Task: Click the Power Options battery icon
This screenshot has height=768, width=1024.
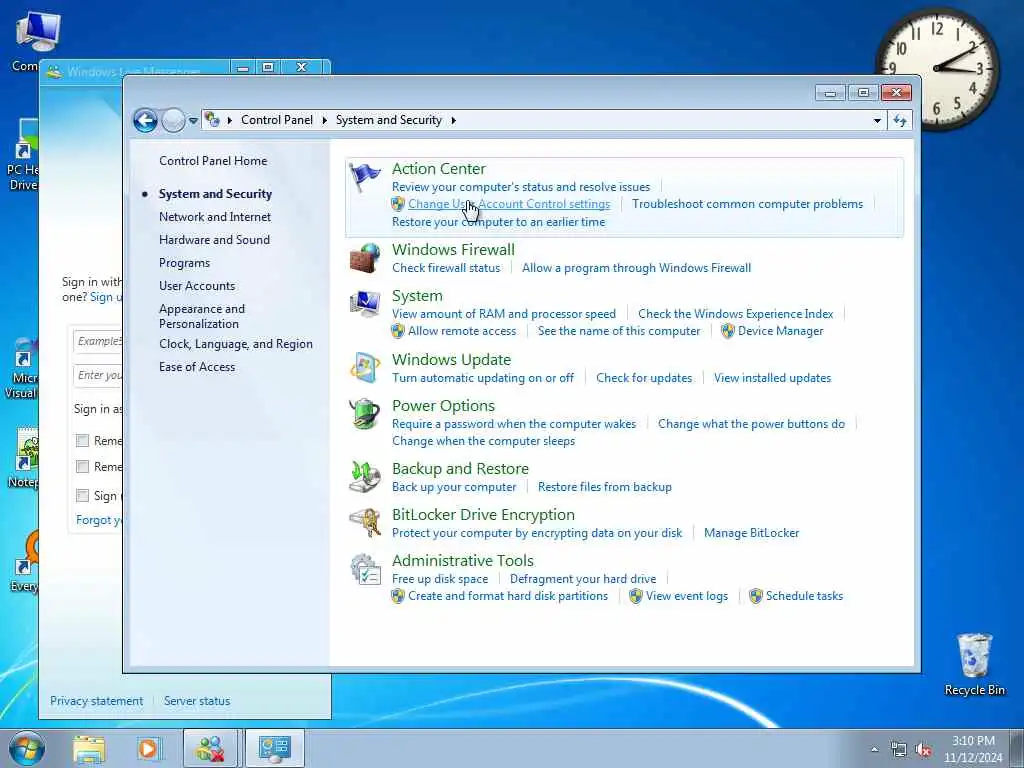Action: (x=364, y=413)
